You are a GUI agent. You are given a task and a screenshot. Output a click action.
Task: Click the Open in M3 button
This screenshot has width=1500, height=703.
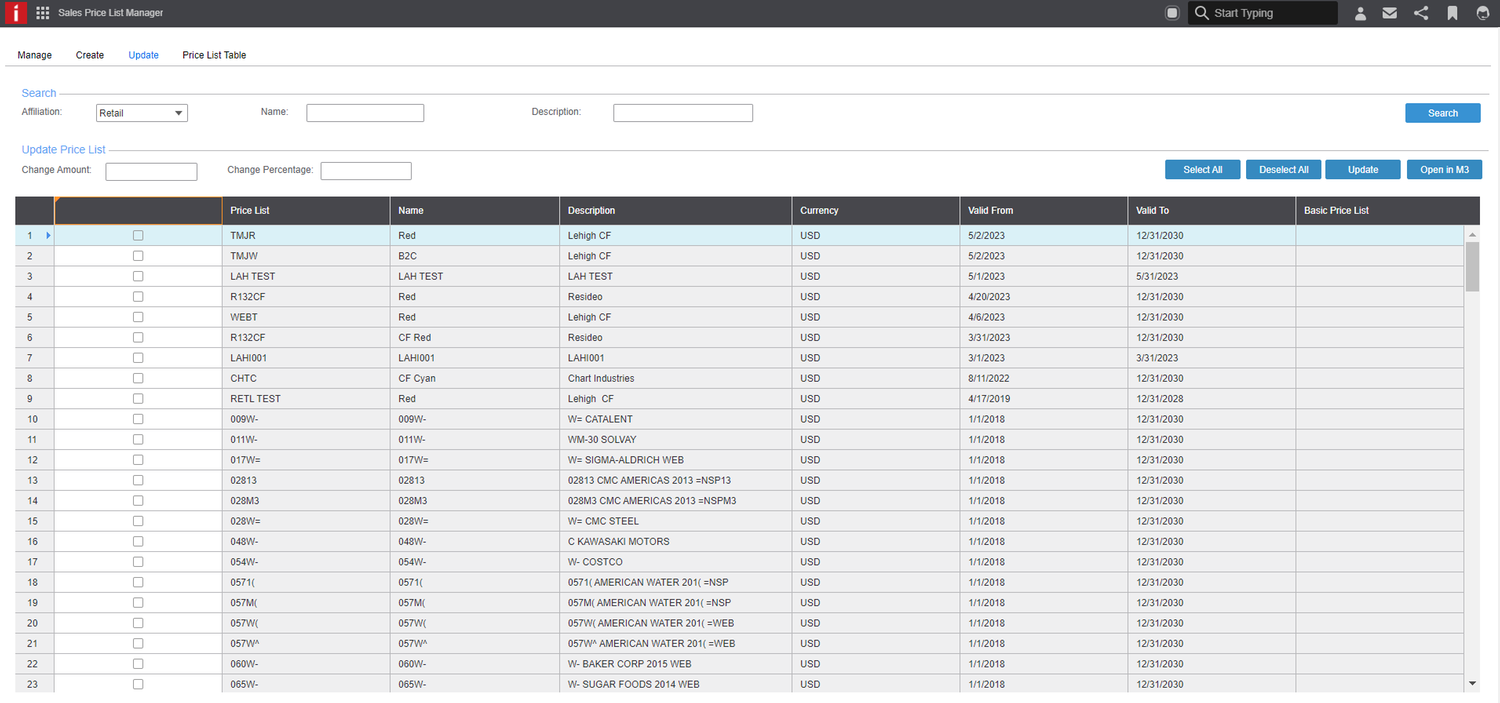point(1444,170)
